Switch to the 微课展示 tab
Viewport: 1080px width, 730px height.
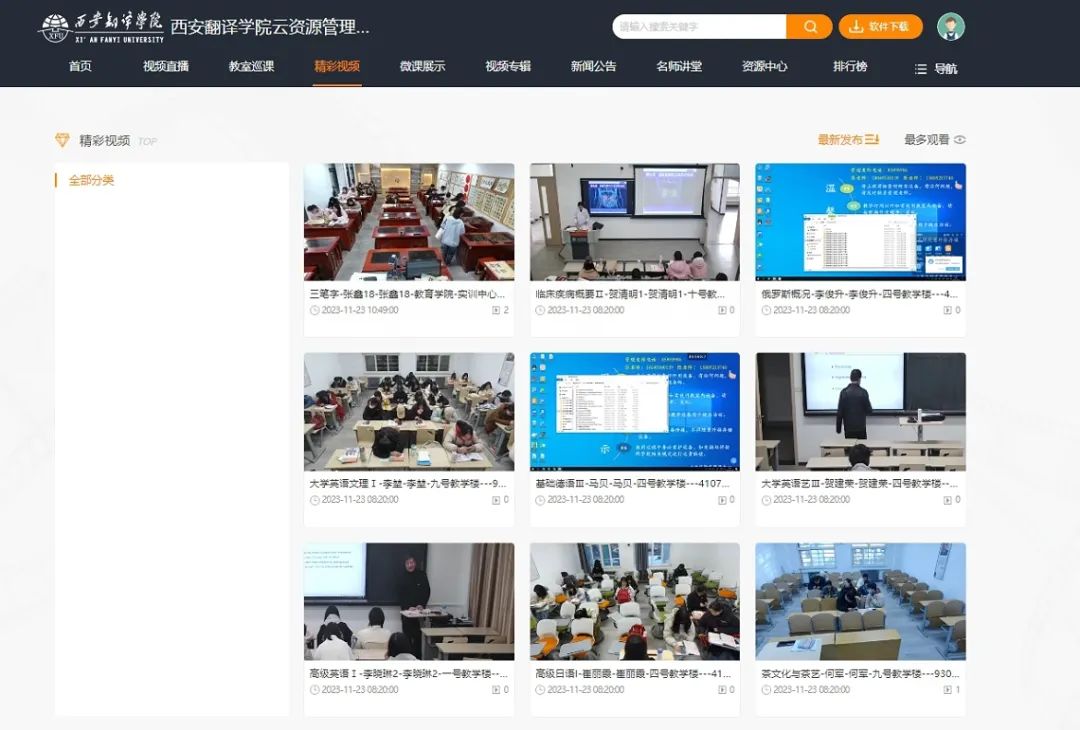pyautogui.click(x=422, y=67)
